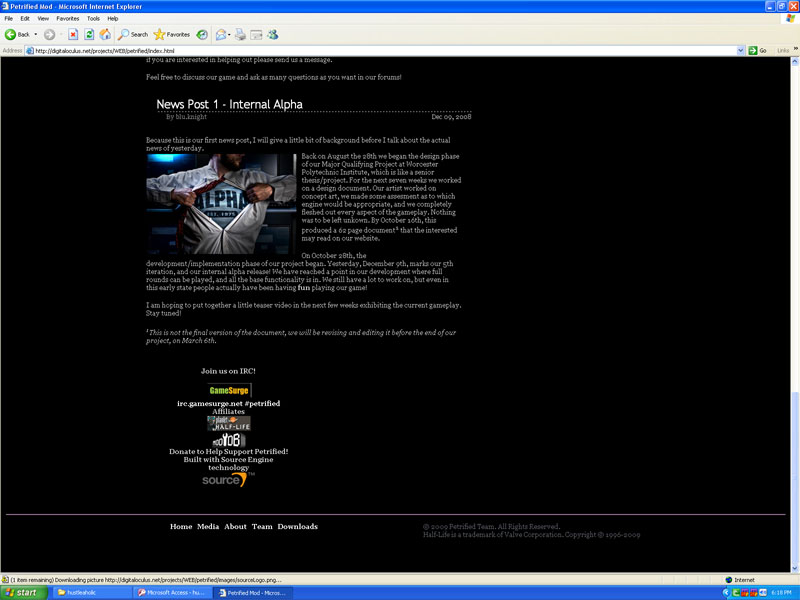The height and width of the screenshot is (600, 800).
Task: Switch to the hustleaholic folder taskbar button
Action: pyautogui.click(x=91, y=593)
